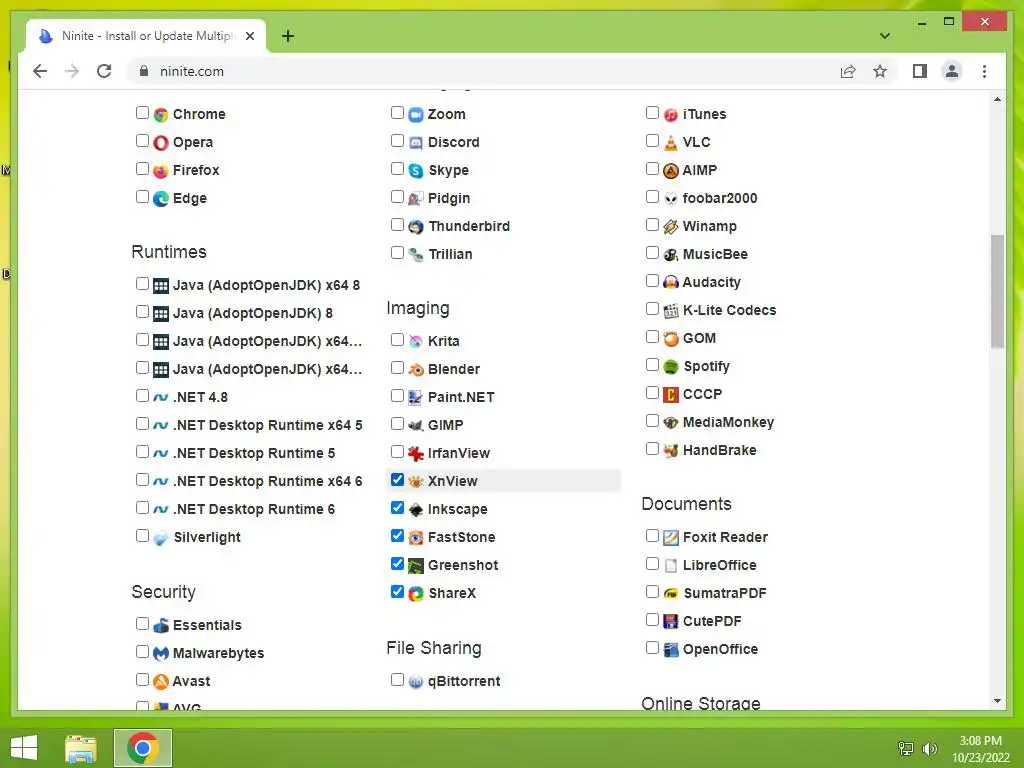This screenshot has width=1024, height=768.
Task: Click the Discord app icon
Action: [x=416, y=142]
